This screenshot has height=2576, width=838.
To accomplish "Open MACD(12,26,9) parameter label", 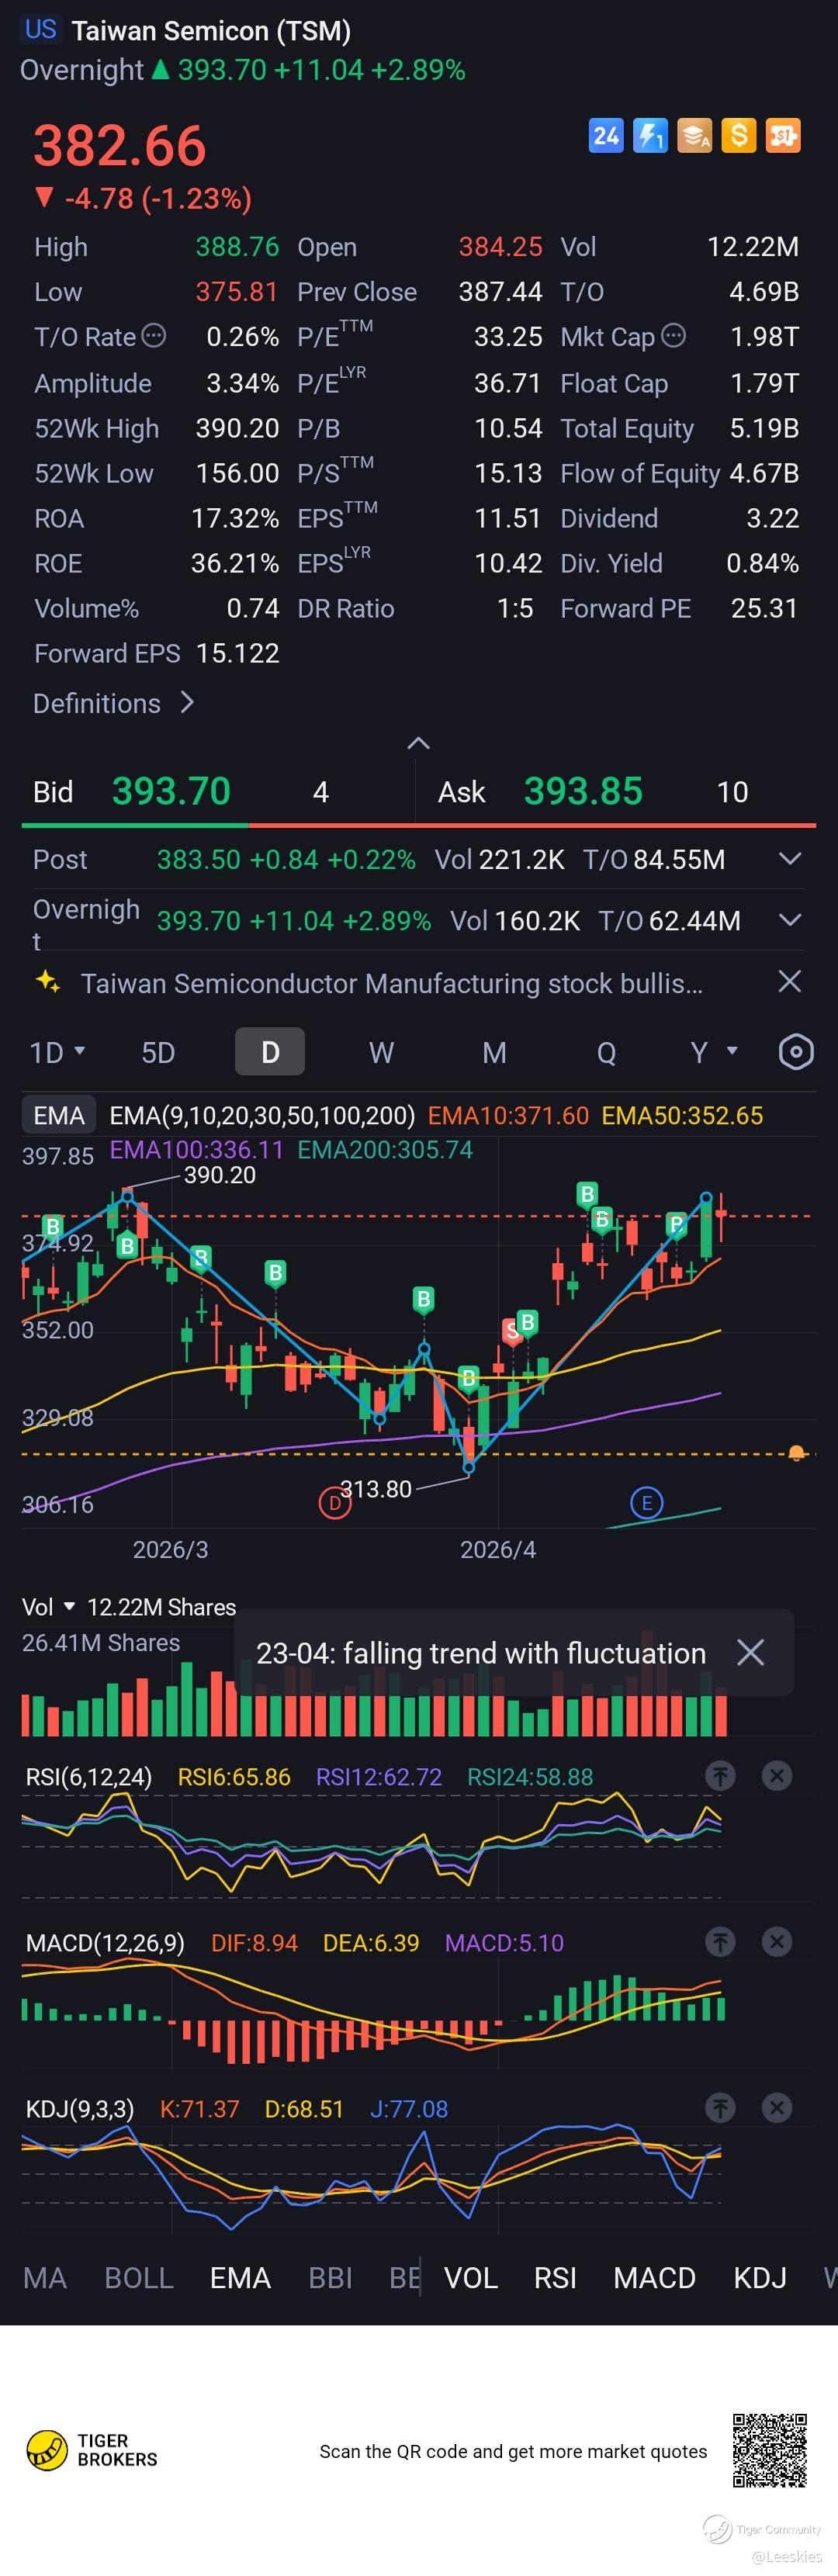I will pos(105,1942).
